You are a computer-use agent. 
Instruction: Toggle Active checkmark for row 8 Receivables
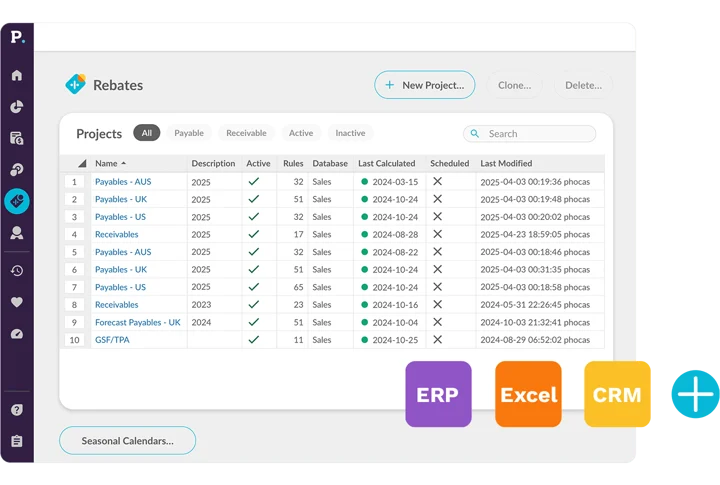coord(254,305)
